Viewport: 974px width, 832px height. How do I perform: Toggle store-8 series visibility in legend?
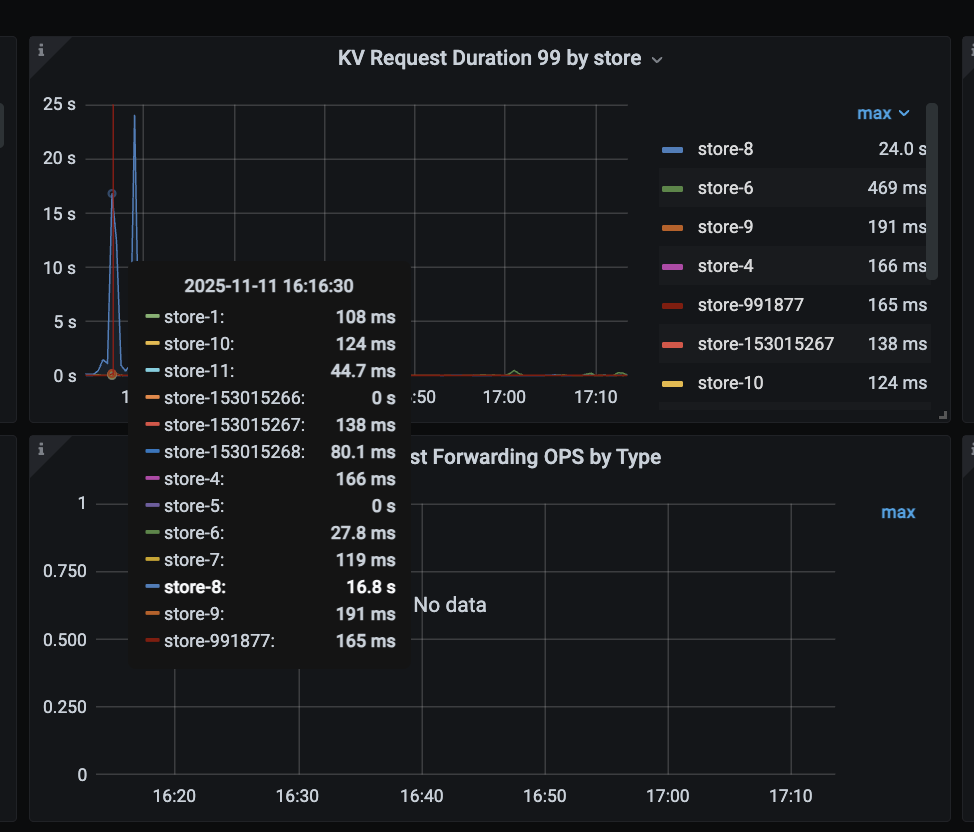725,150
